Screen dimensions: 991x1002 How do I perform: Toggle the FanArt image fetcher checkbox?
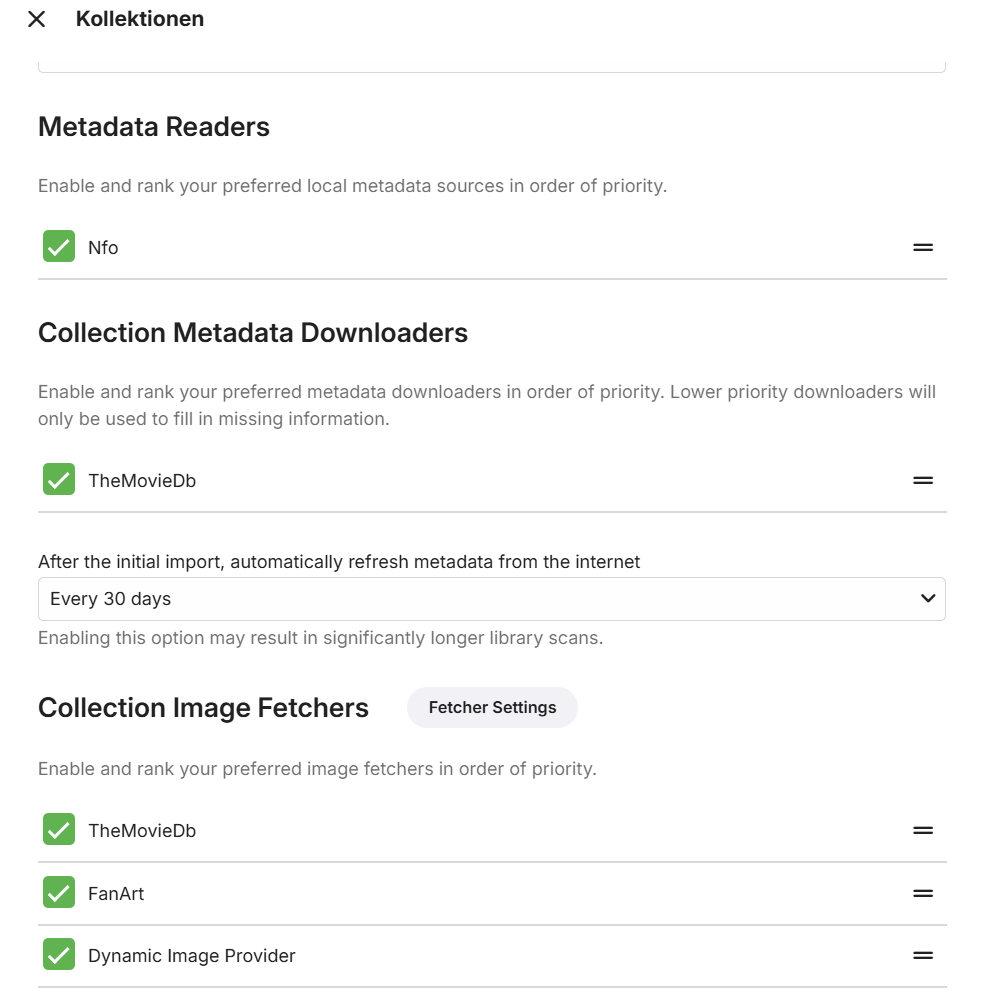click(59, 893)
